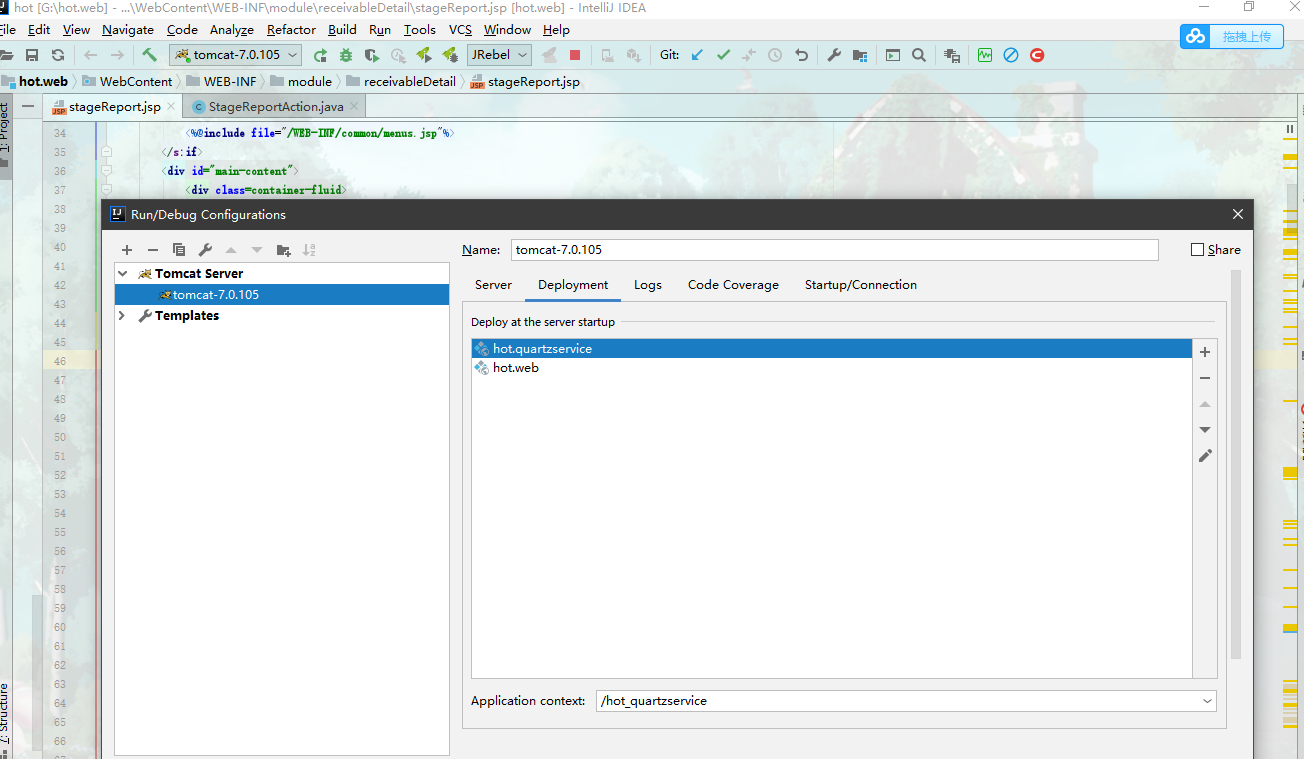
Task: Close the stageReport.jsp editor tab
Action: [171, 107]
